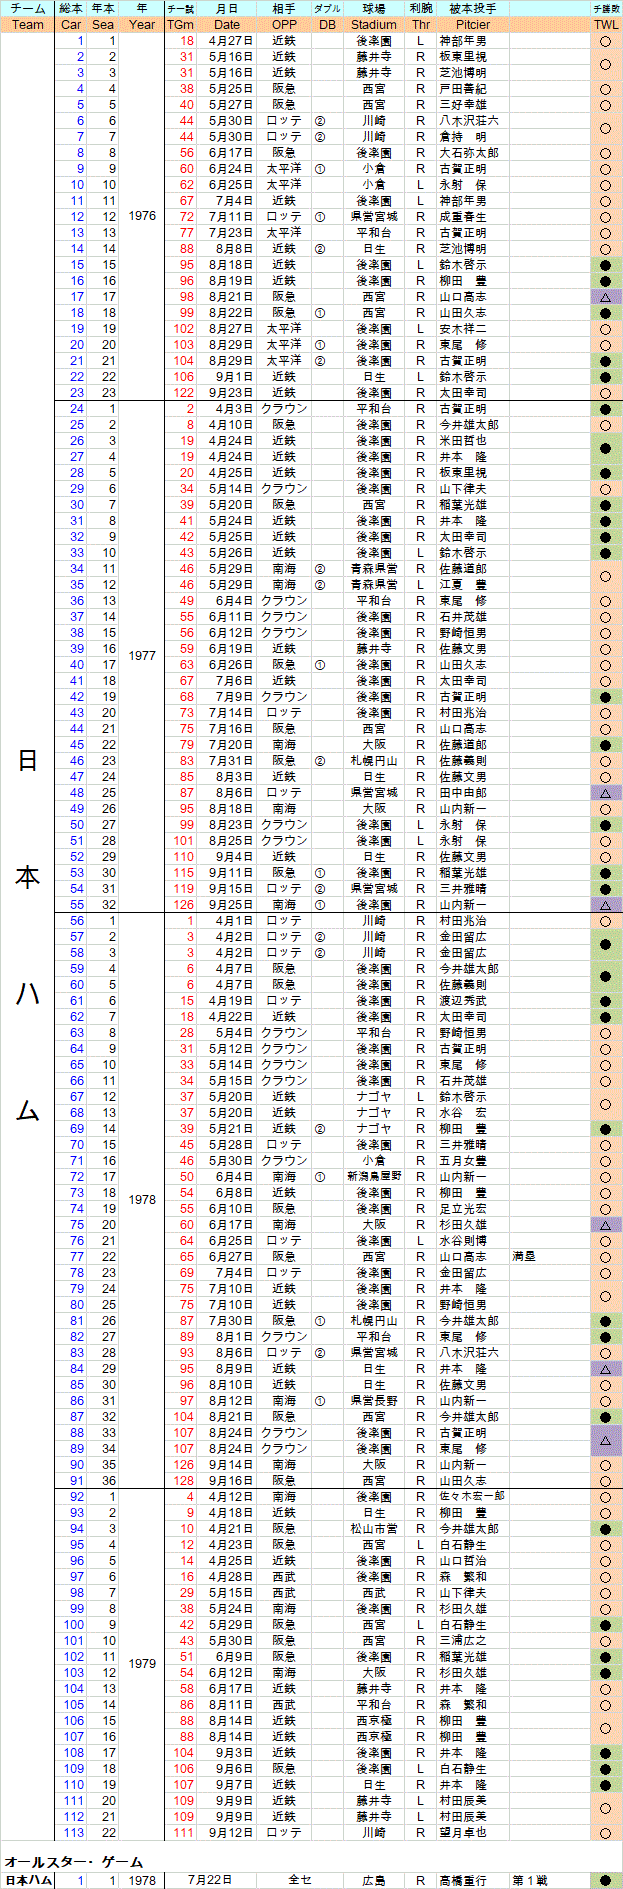Click the 'TWL' column header

[x=606, y=24]
